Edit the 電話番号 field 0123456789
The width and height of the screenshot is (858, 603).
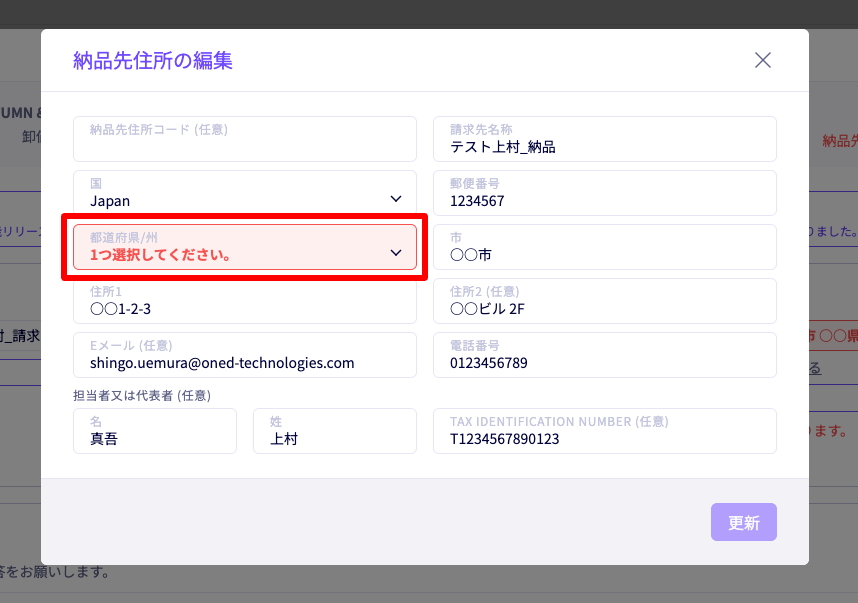(605, 355)
